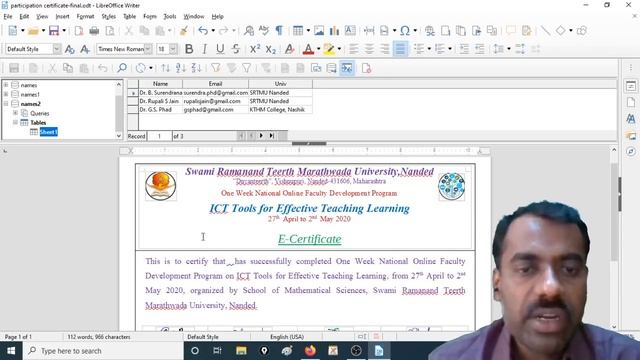Apply the yellow highlighting color
This screenshot has height=360, width=640.
tap(329, 49)
